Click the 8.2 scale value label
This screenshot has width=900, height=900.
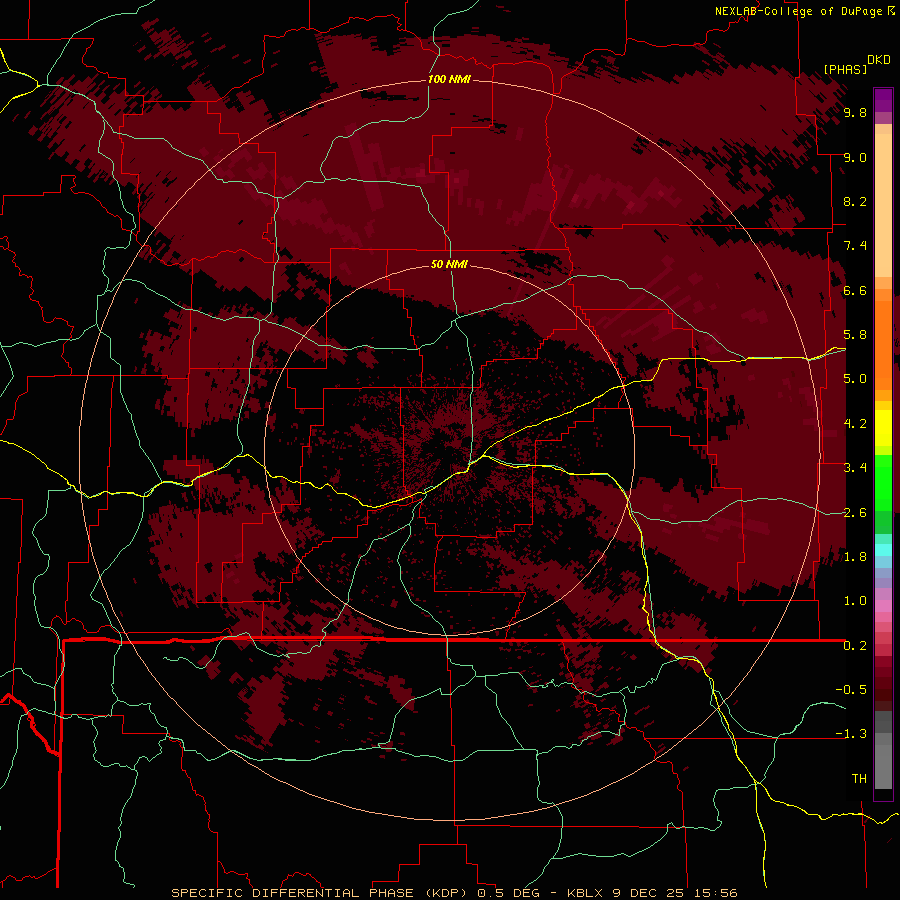(x=855, y=201)
